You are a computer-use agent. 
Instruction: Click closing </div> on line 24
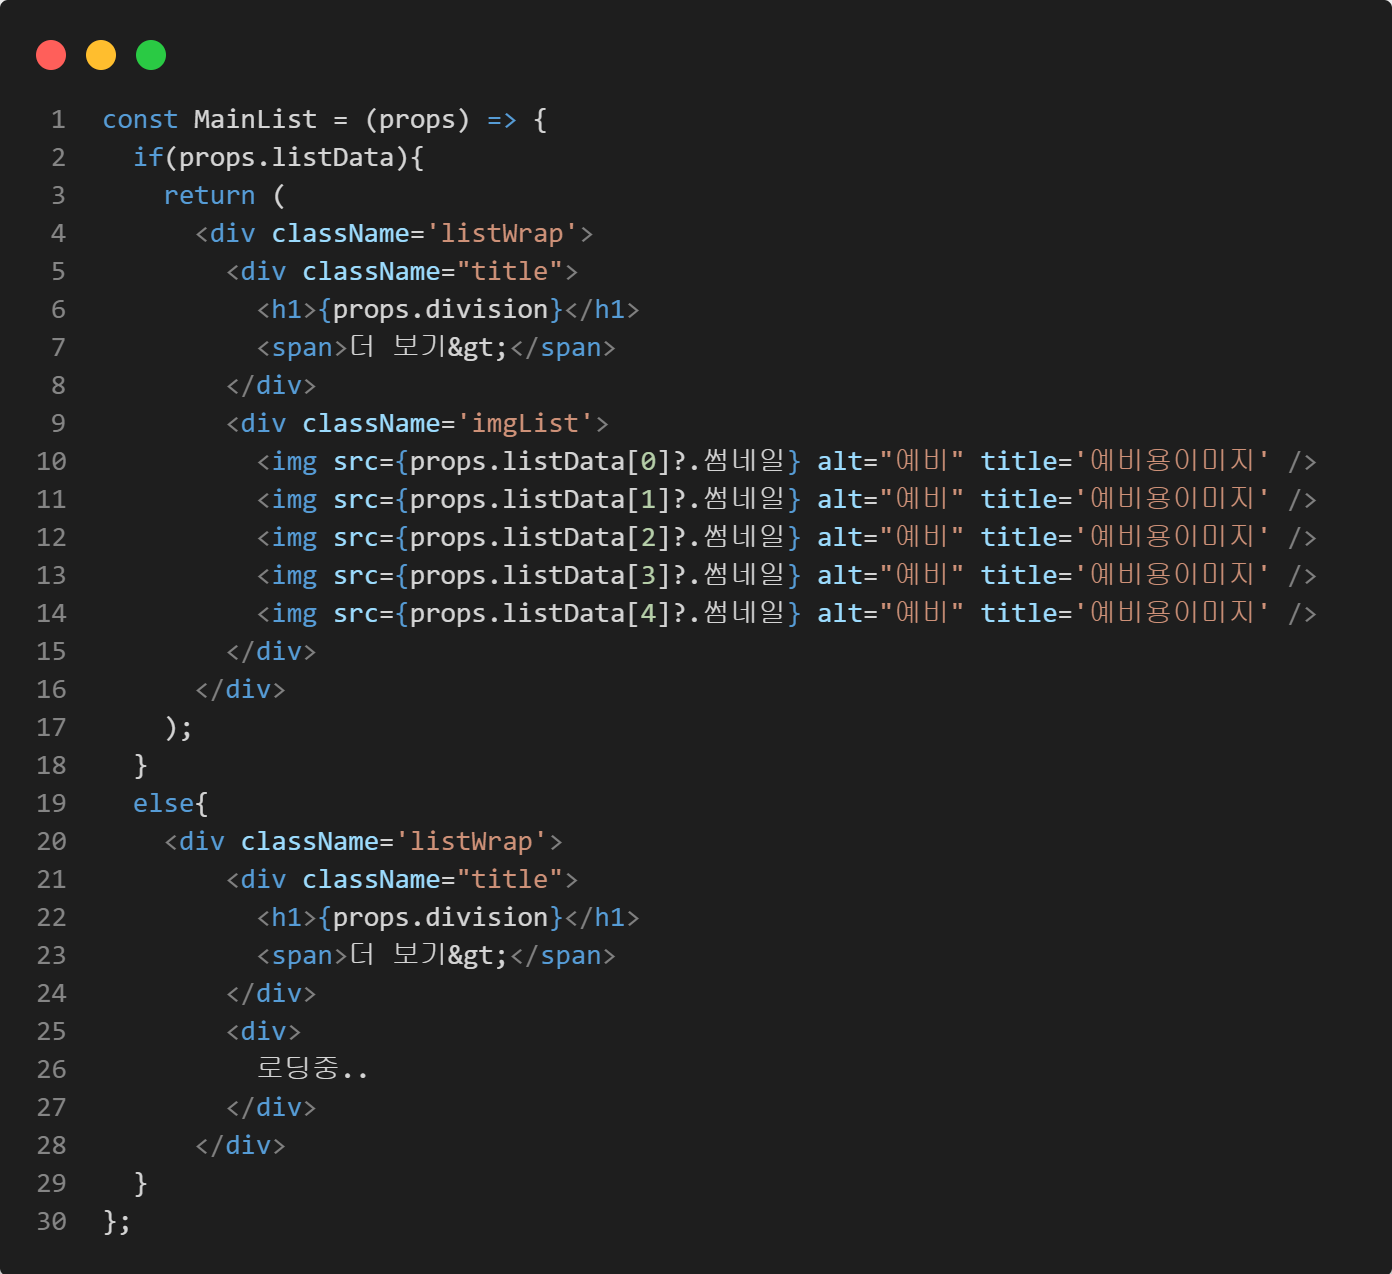271,993
